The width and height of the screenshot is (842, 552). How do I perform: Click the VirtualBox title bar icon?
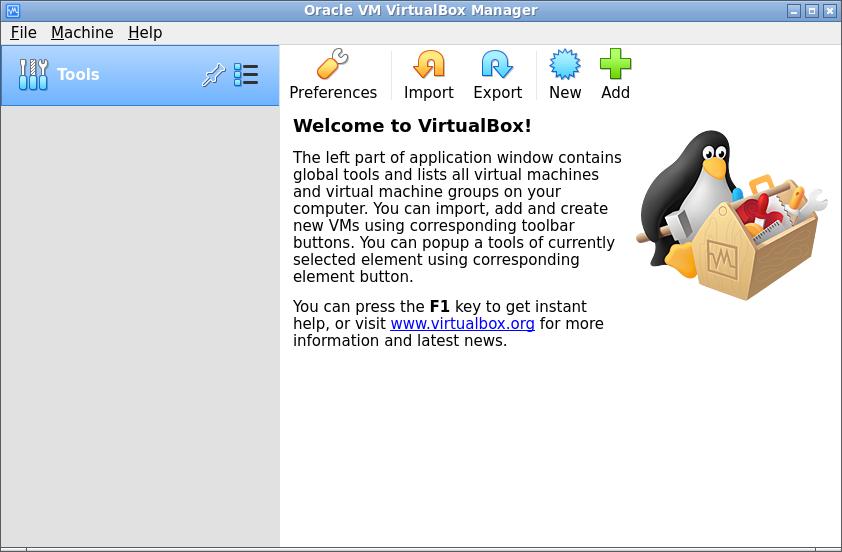(13, 10)
